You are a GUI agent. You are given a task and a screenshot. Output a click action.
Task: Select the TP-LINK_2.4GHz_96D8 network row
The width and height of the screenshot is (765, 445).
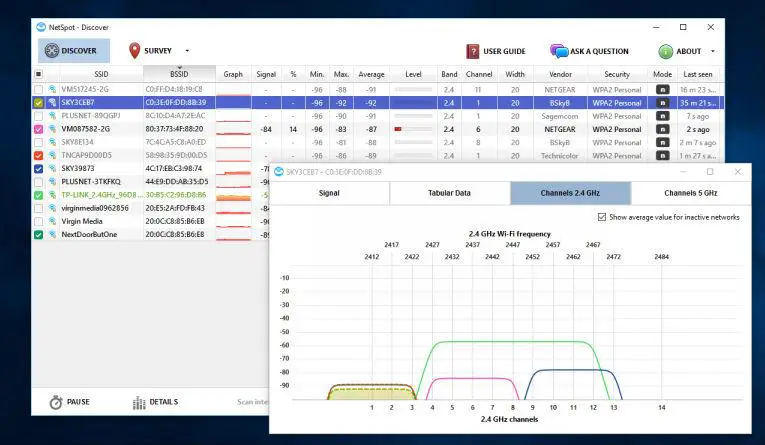tap(150, 195)
